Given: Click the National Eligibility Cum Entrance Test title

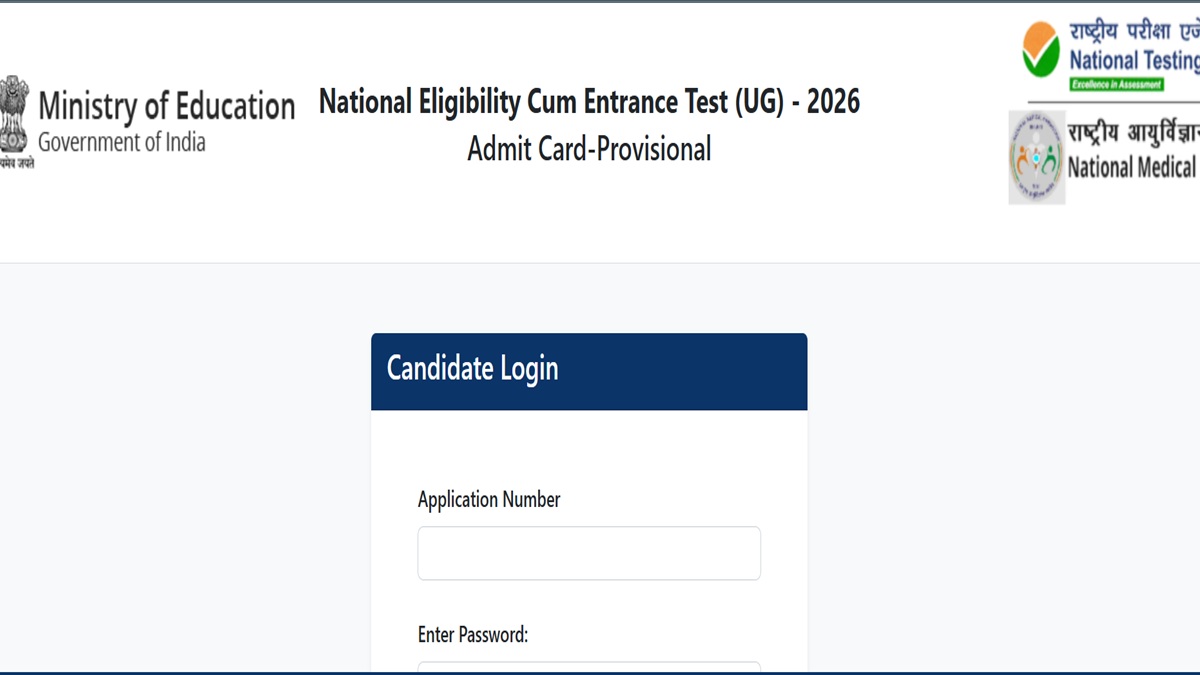Looking at the screenshot, I should pos(589,101).
